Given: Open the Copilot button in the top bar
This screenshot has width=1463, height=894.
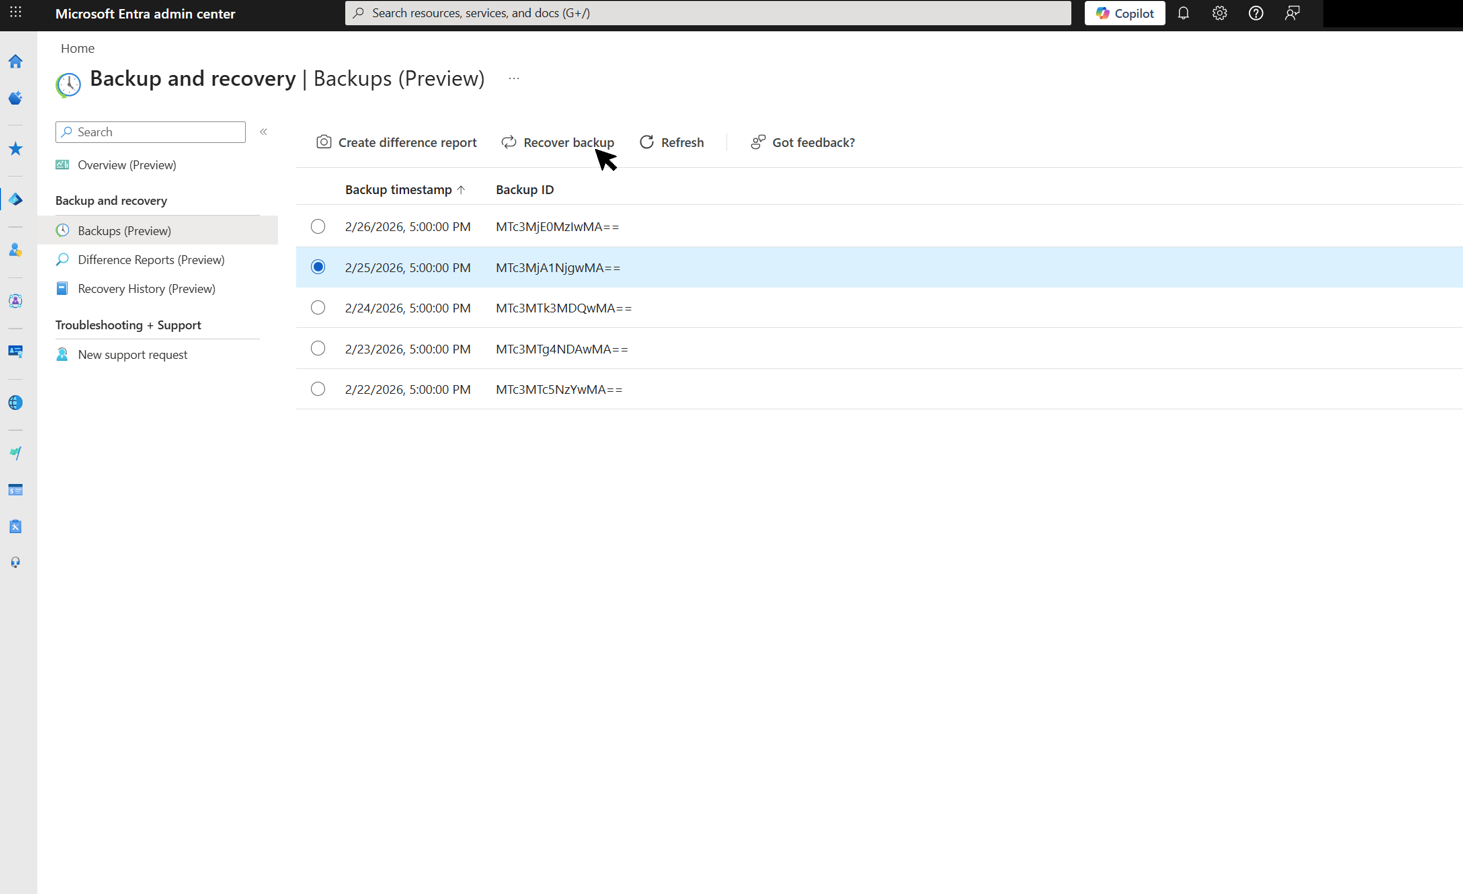Looking at the screenshot, I should pyautogui.click(x=1124, y=13).
